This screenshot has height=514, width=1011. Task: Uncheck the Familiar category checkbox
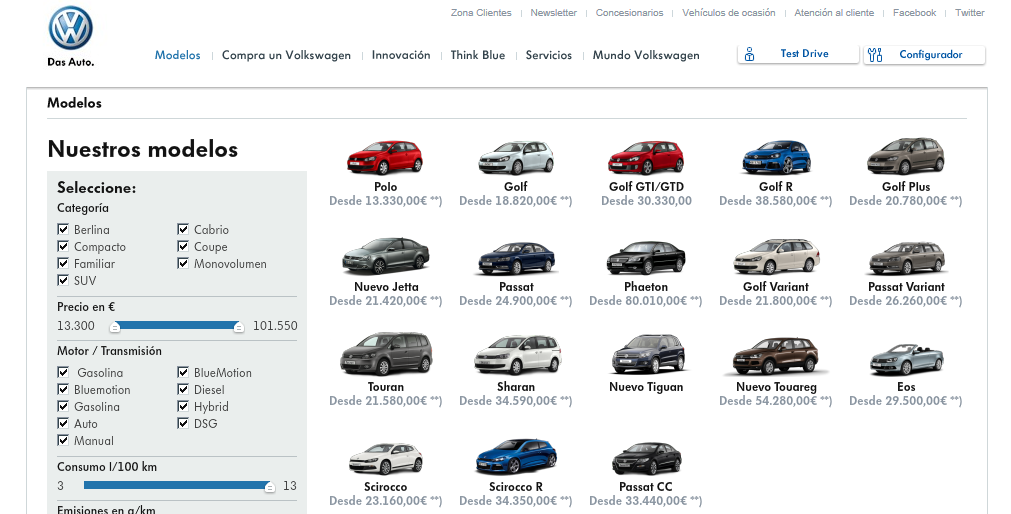coord(63,263)
